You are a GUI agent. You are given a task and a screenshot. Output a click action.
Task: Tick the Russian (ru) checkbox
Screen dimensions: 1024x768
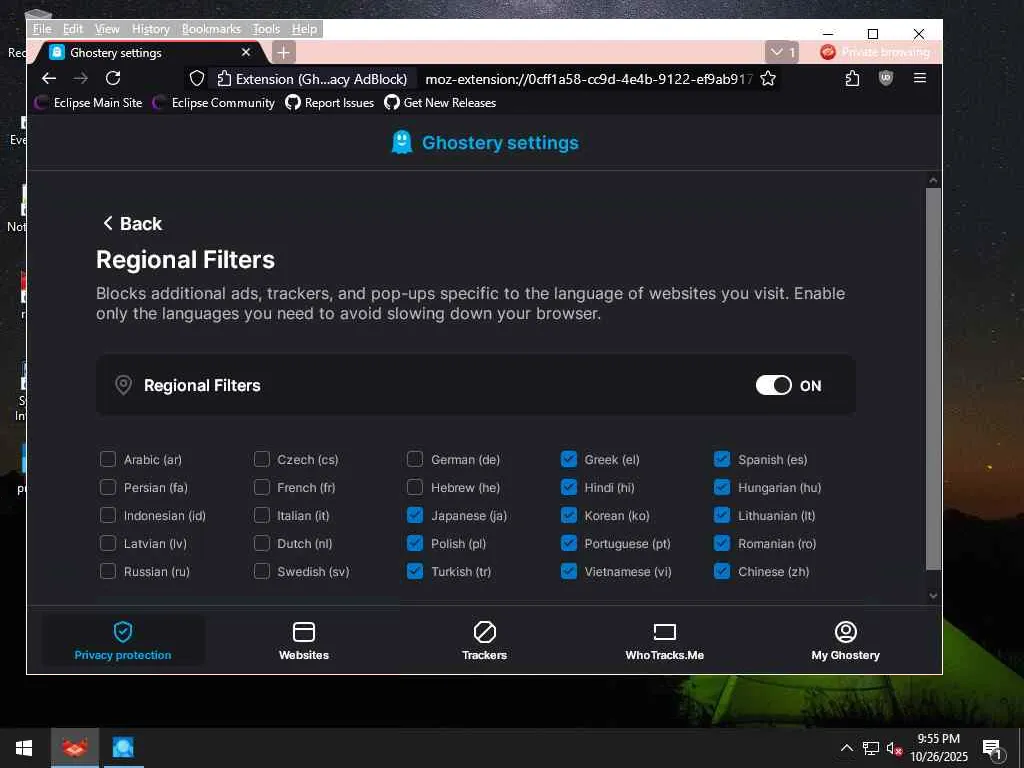click(108, 571)
